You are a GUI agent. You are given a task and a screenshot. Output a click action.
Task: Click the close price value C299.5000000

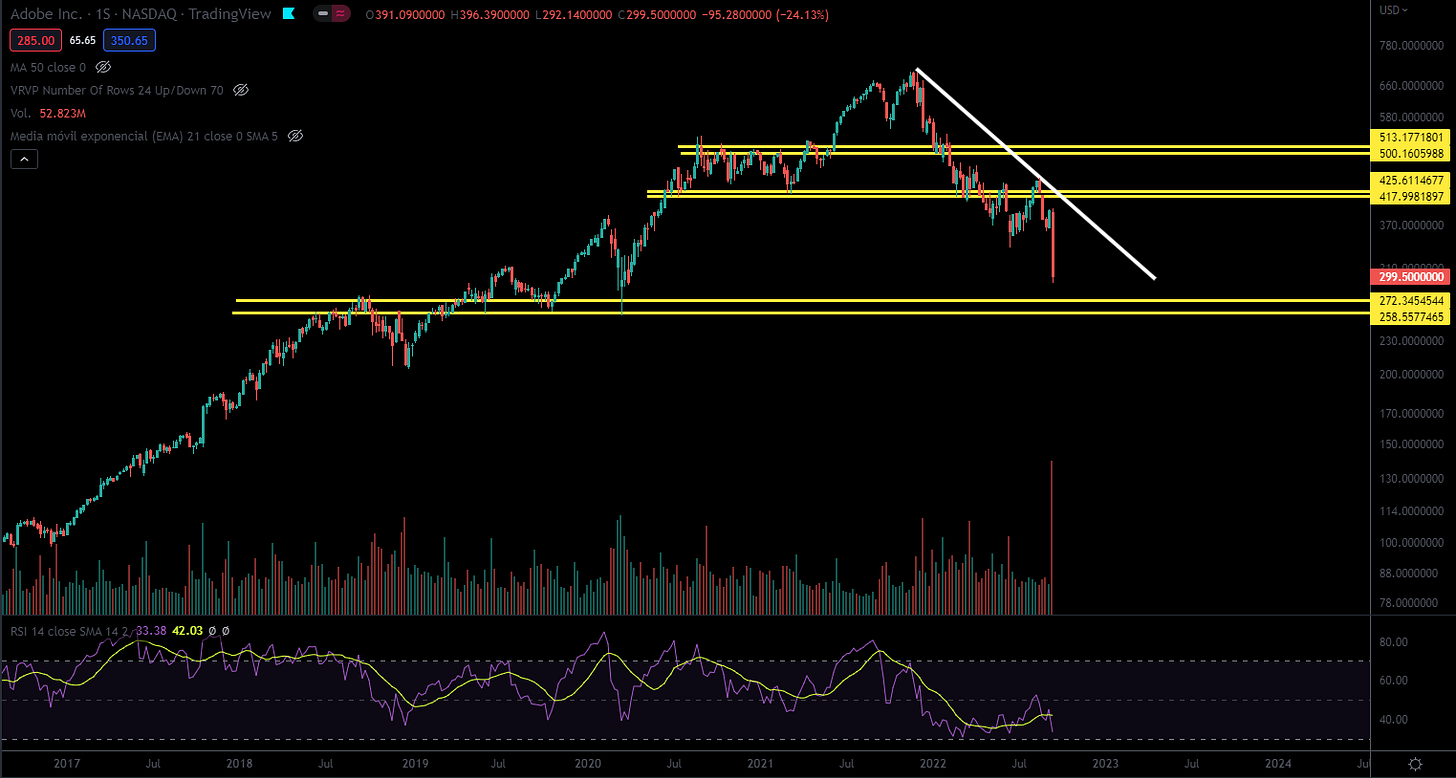click(659, 15)
